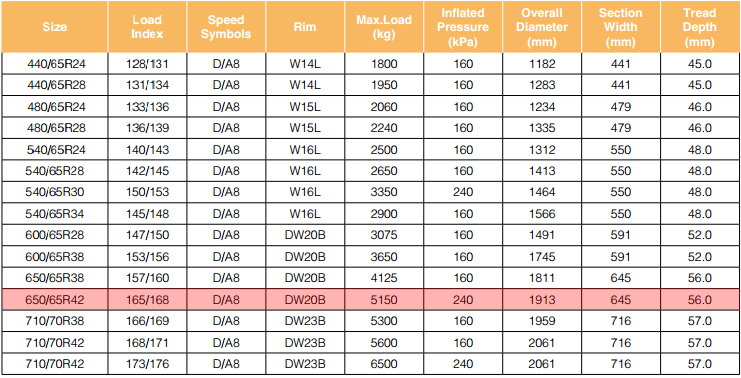
Task: Click the 1913 overall diameter cell
Action: 542,300
